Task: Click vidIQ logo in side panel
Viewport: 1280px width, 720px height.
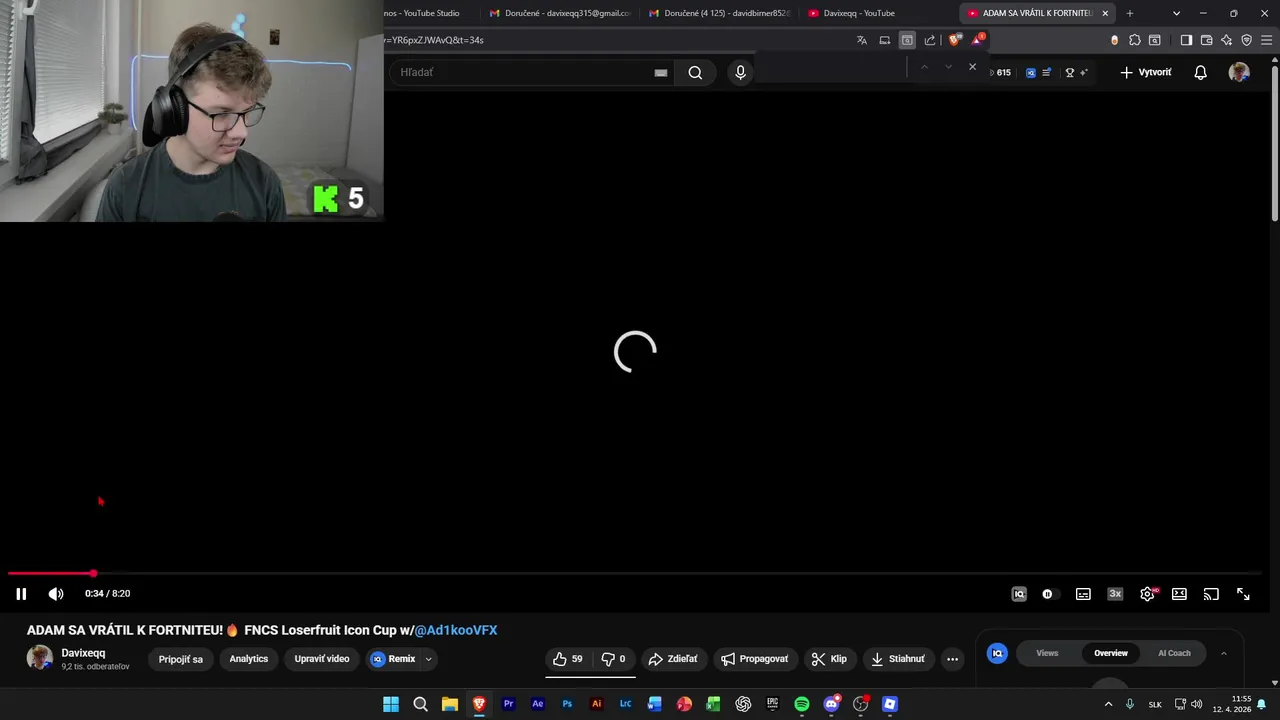Action: coord(997,653)
